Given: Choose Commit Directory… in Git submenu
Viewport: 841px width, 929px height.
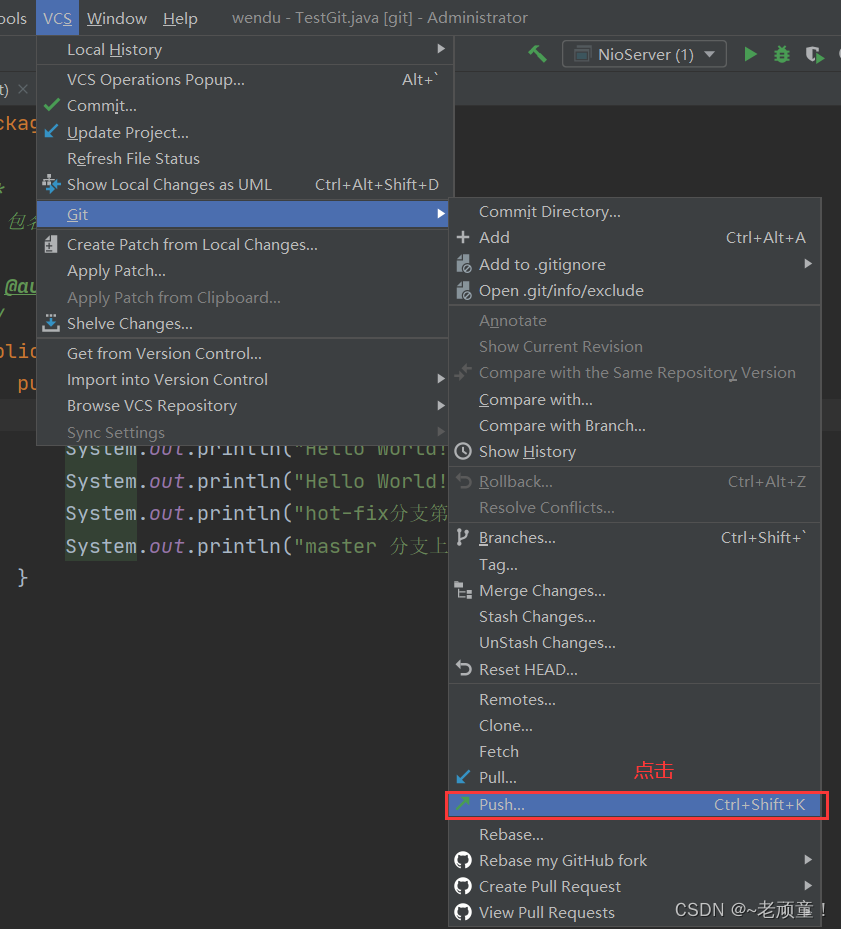Looking at the screenshot, I should [635, 212].
